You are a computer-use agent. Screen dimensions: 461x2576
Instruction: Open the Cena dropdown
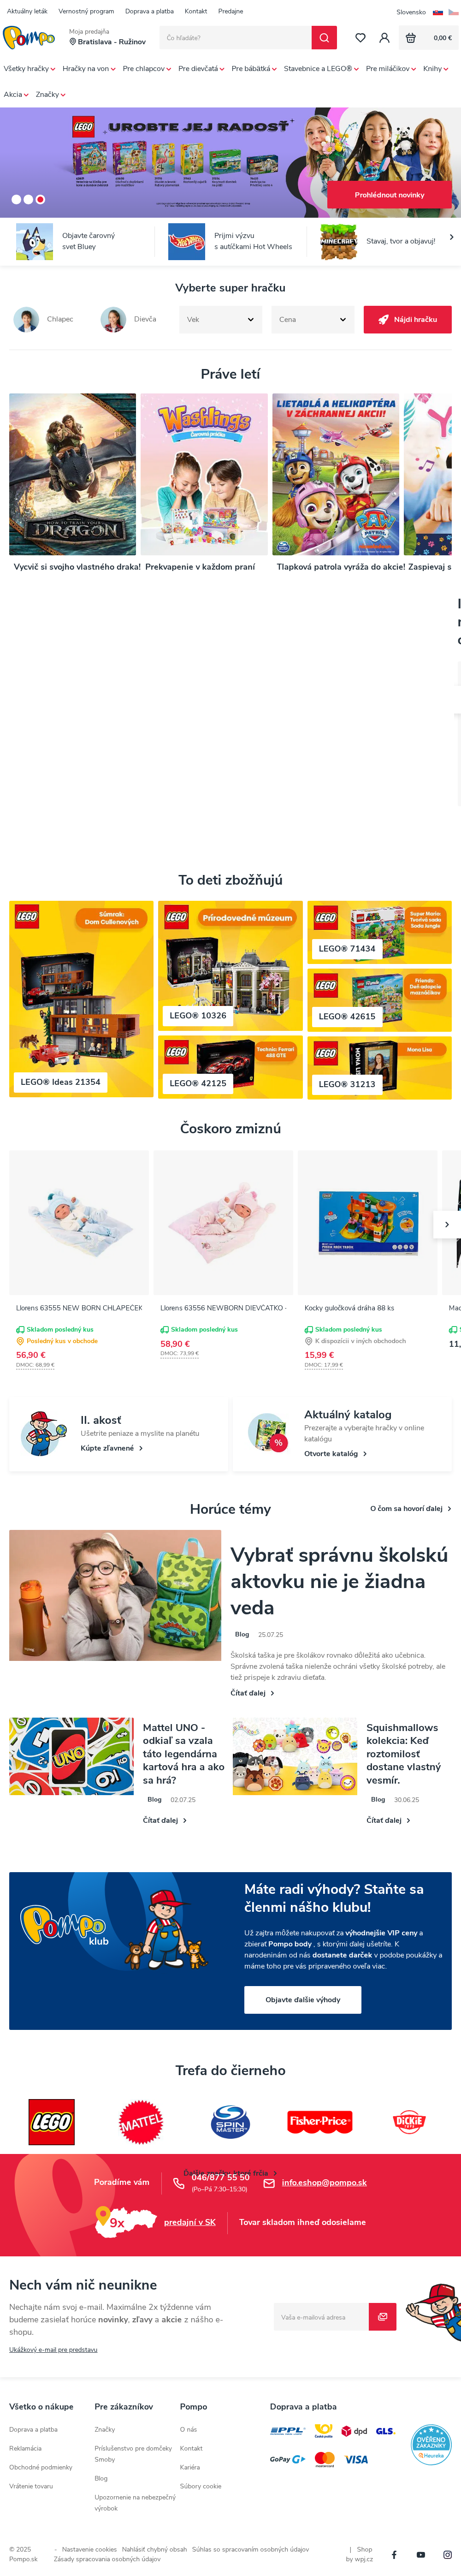pyautogui.click(x=313, y=319)
